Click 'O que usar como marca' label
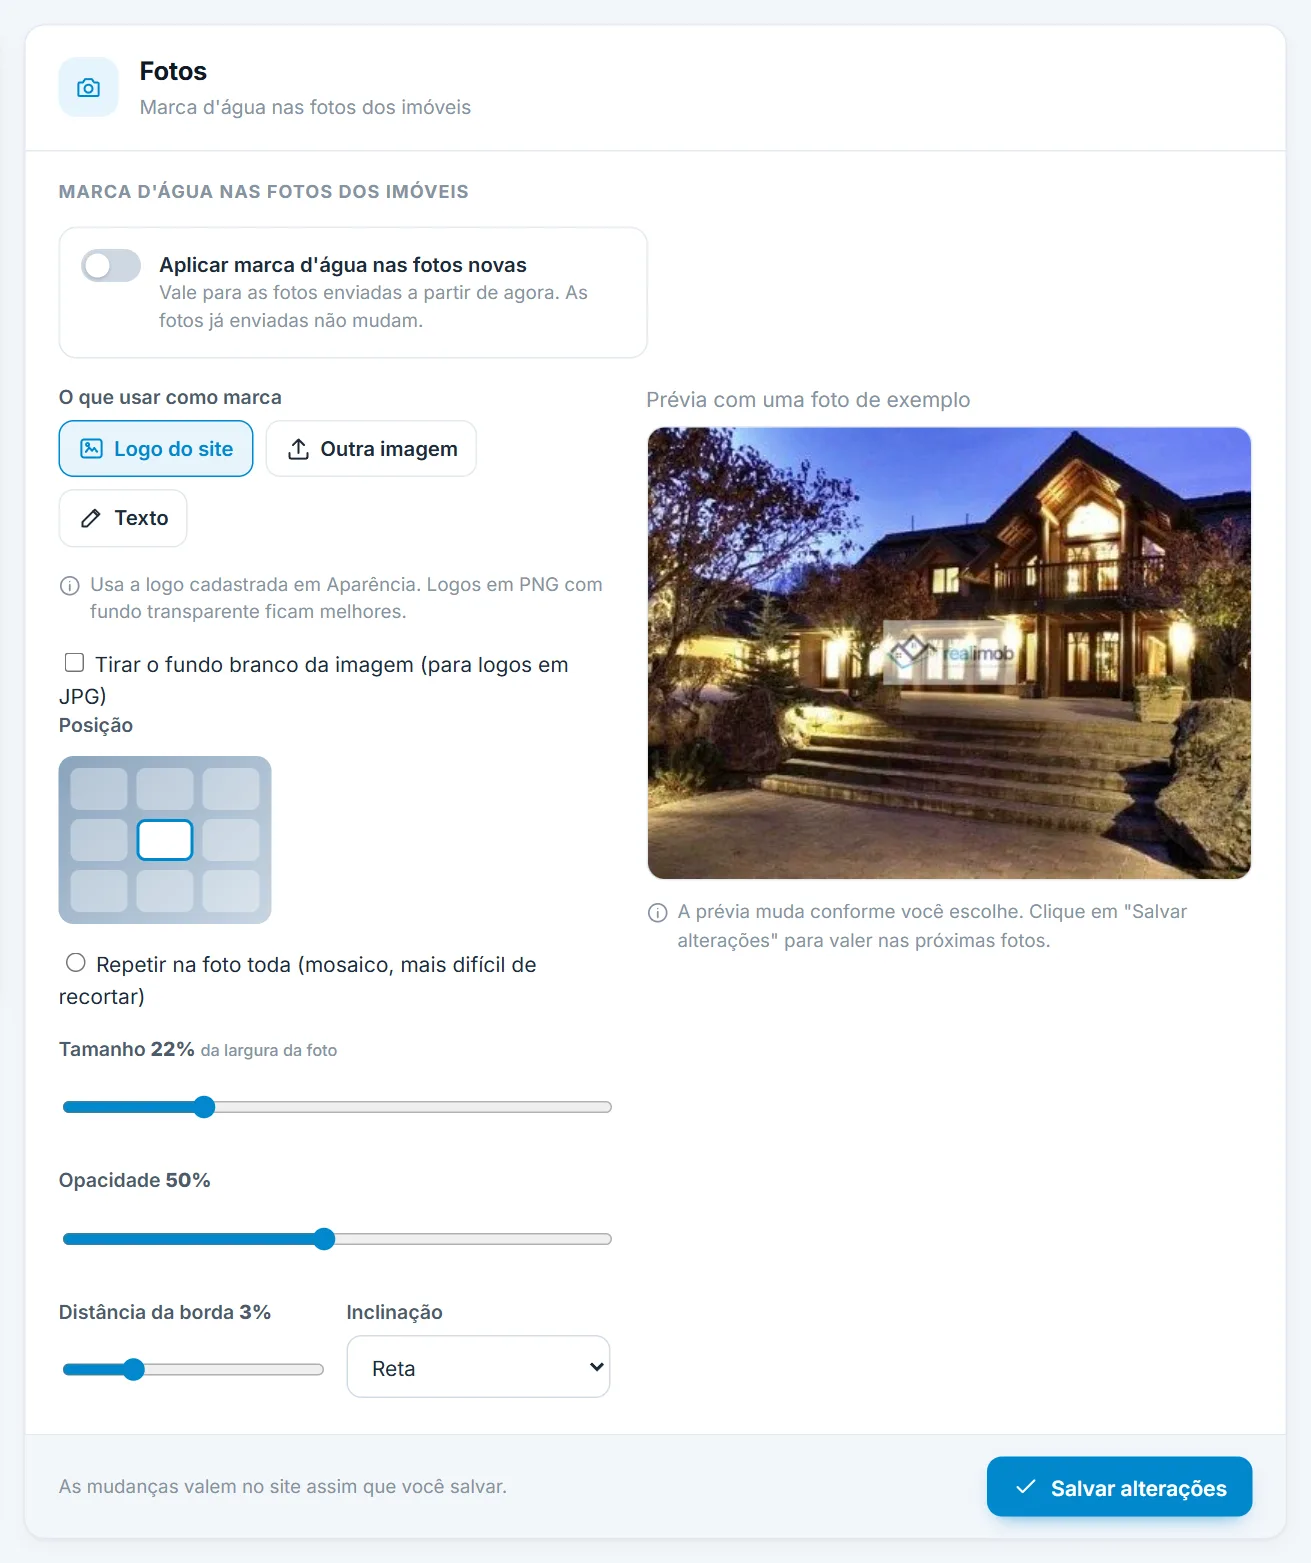Viewport: 1311px width, 1563px height. 170,397
